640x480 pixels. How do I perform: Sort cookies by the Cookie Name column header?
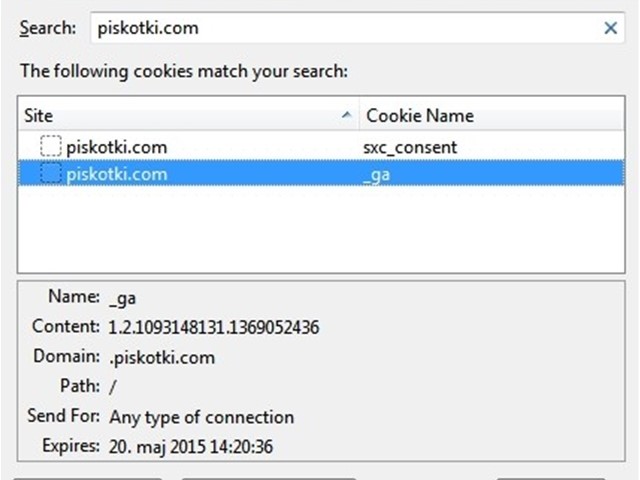click(492, 115)
